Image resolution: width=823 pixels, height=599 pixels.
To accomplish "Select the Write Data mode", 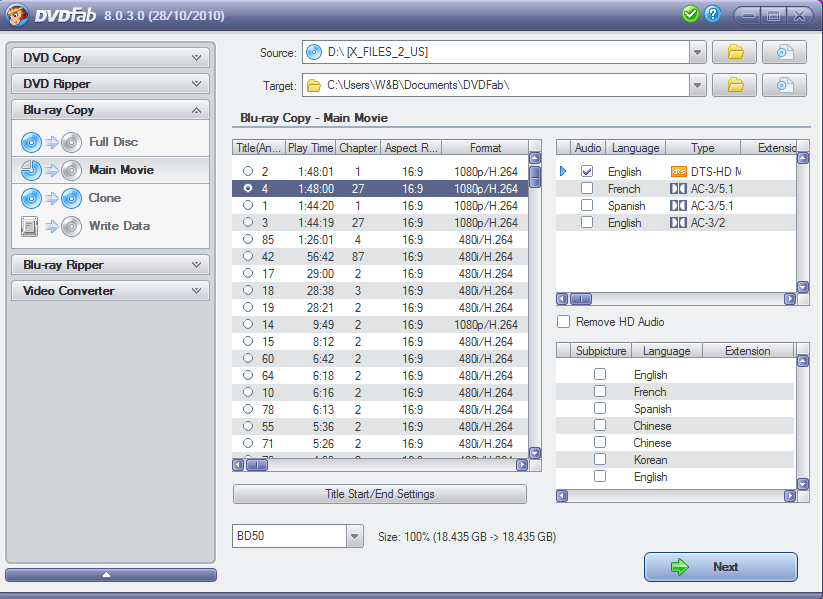I will point(118,226).
